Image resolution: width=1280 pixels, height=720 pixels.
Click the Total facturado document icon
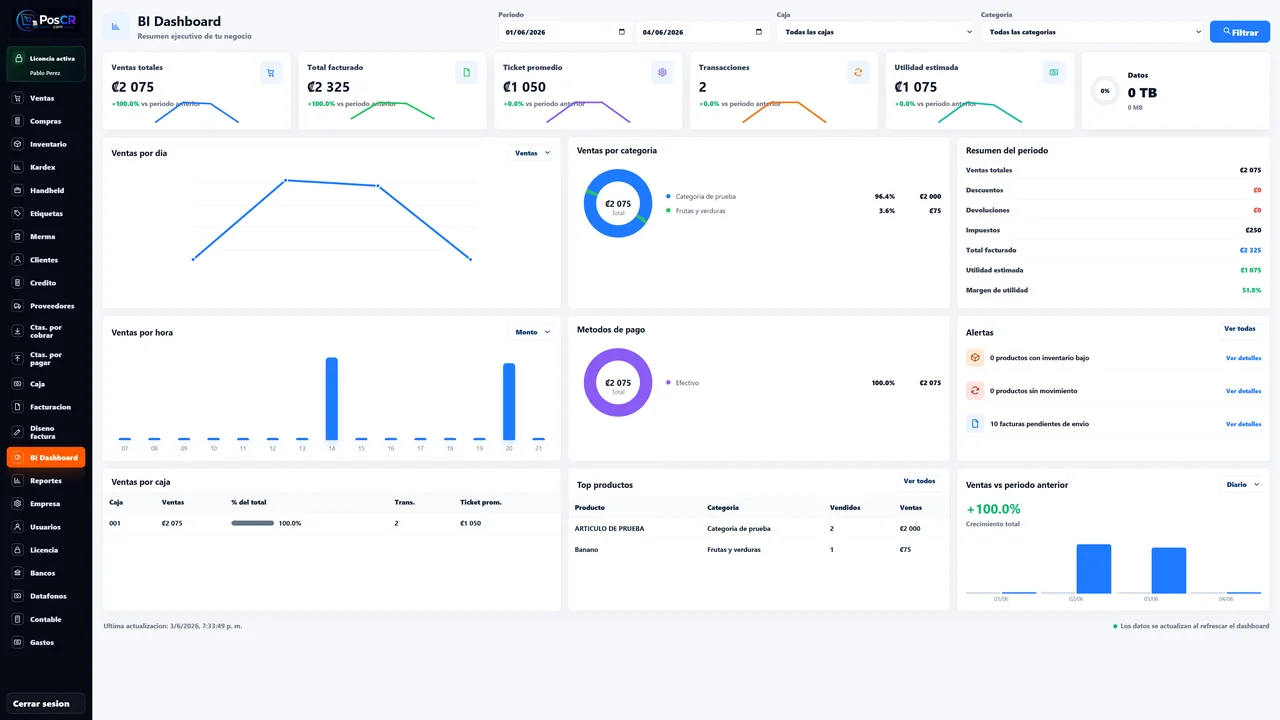(x=466, y=72)
